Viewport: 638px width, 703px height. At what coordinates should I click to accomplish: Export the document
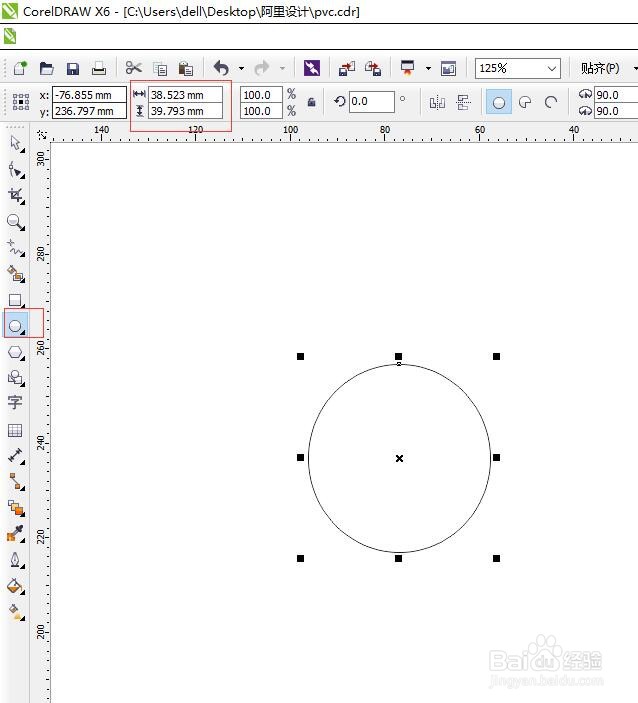[373, 68]
